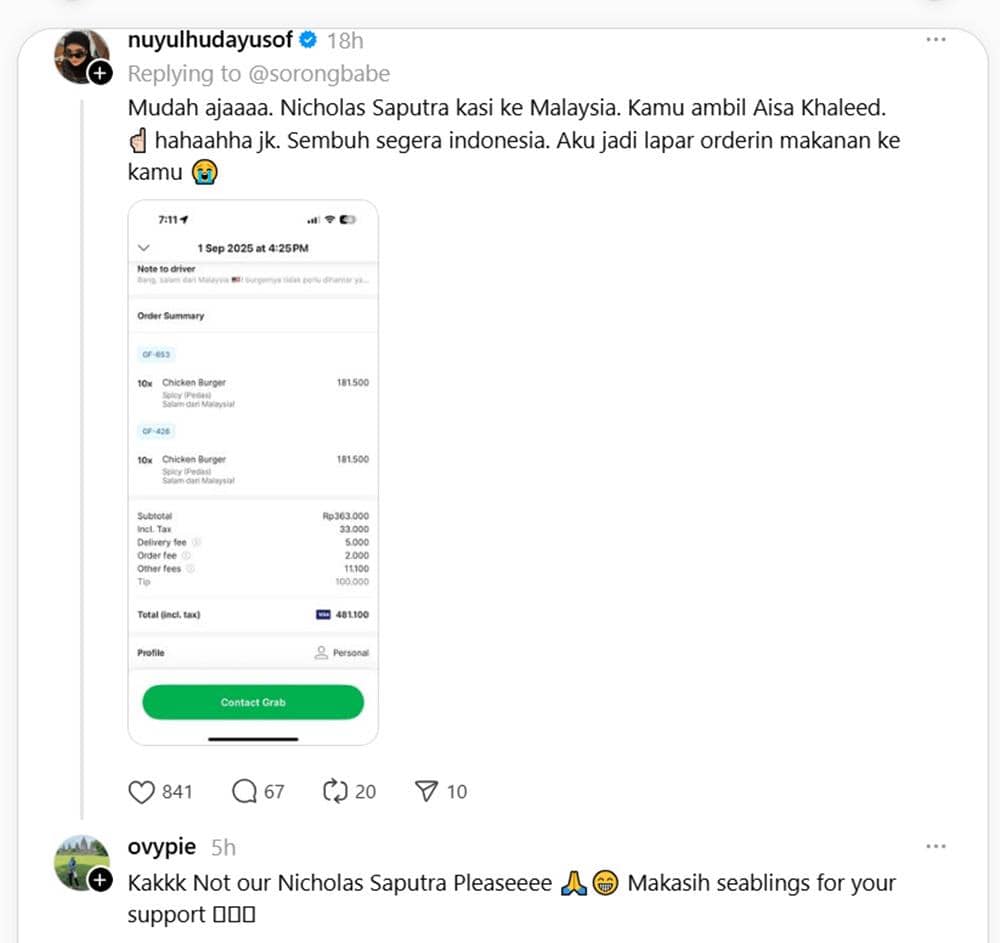This screenshot has height=943, width=1000.
Task: Open more options for ovypie reply
Action: coord(936,846)
